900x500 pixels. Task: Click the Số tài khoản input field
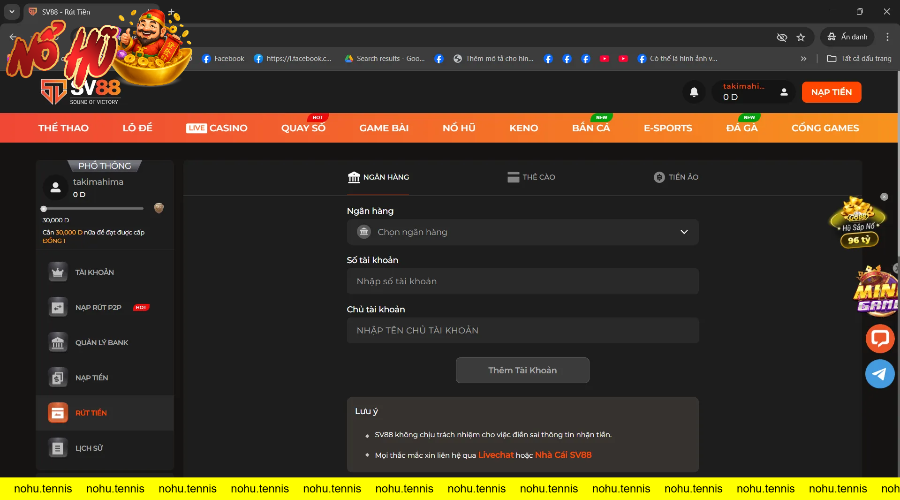522,281
